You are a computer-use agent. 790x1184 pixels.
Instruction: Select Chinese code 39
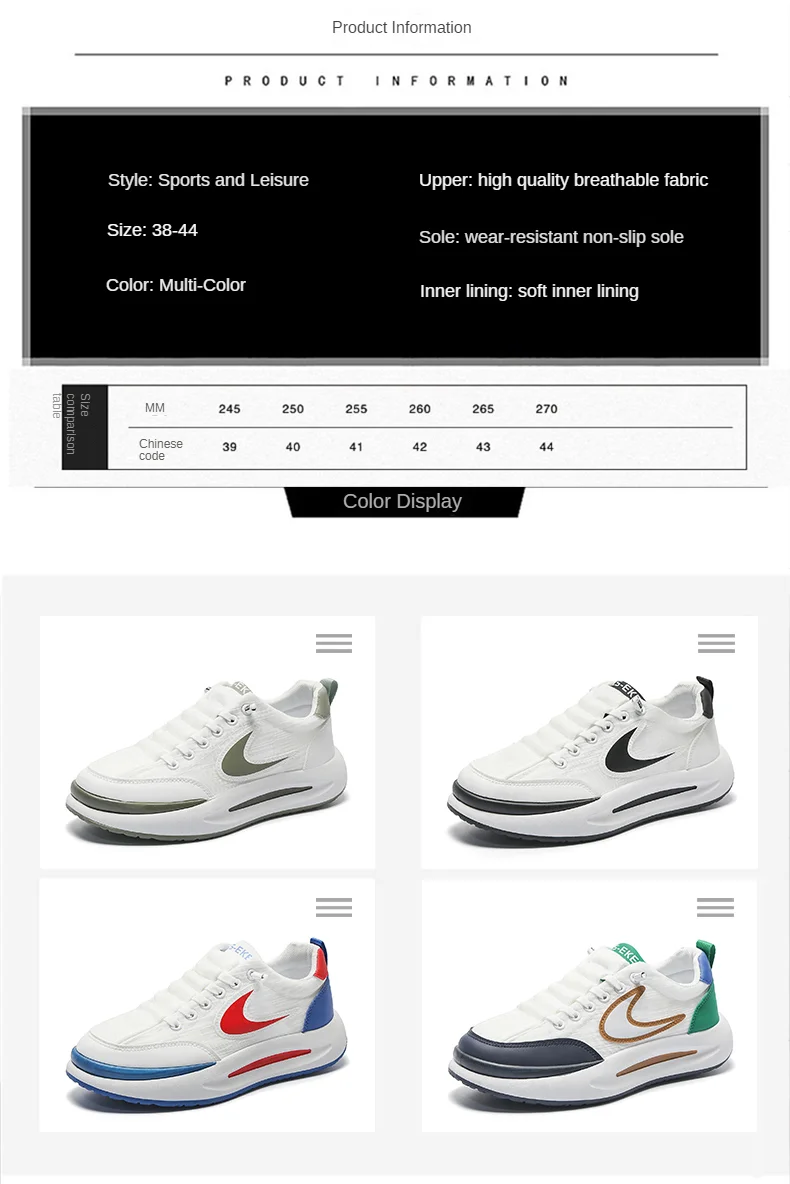(x=230, y=447)
